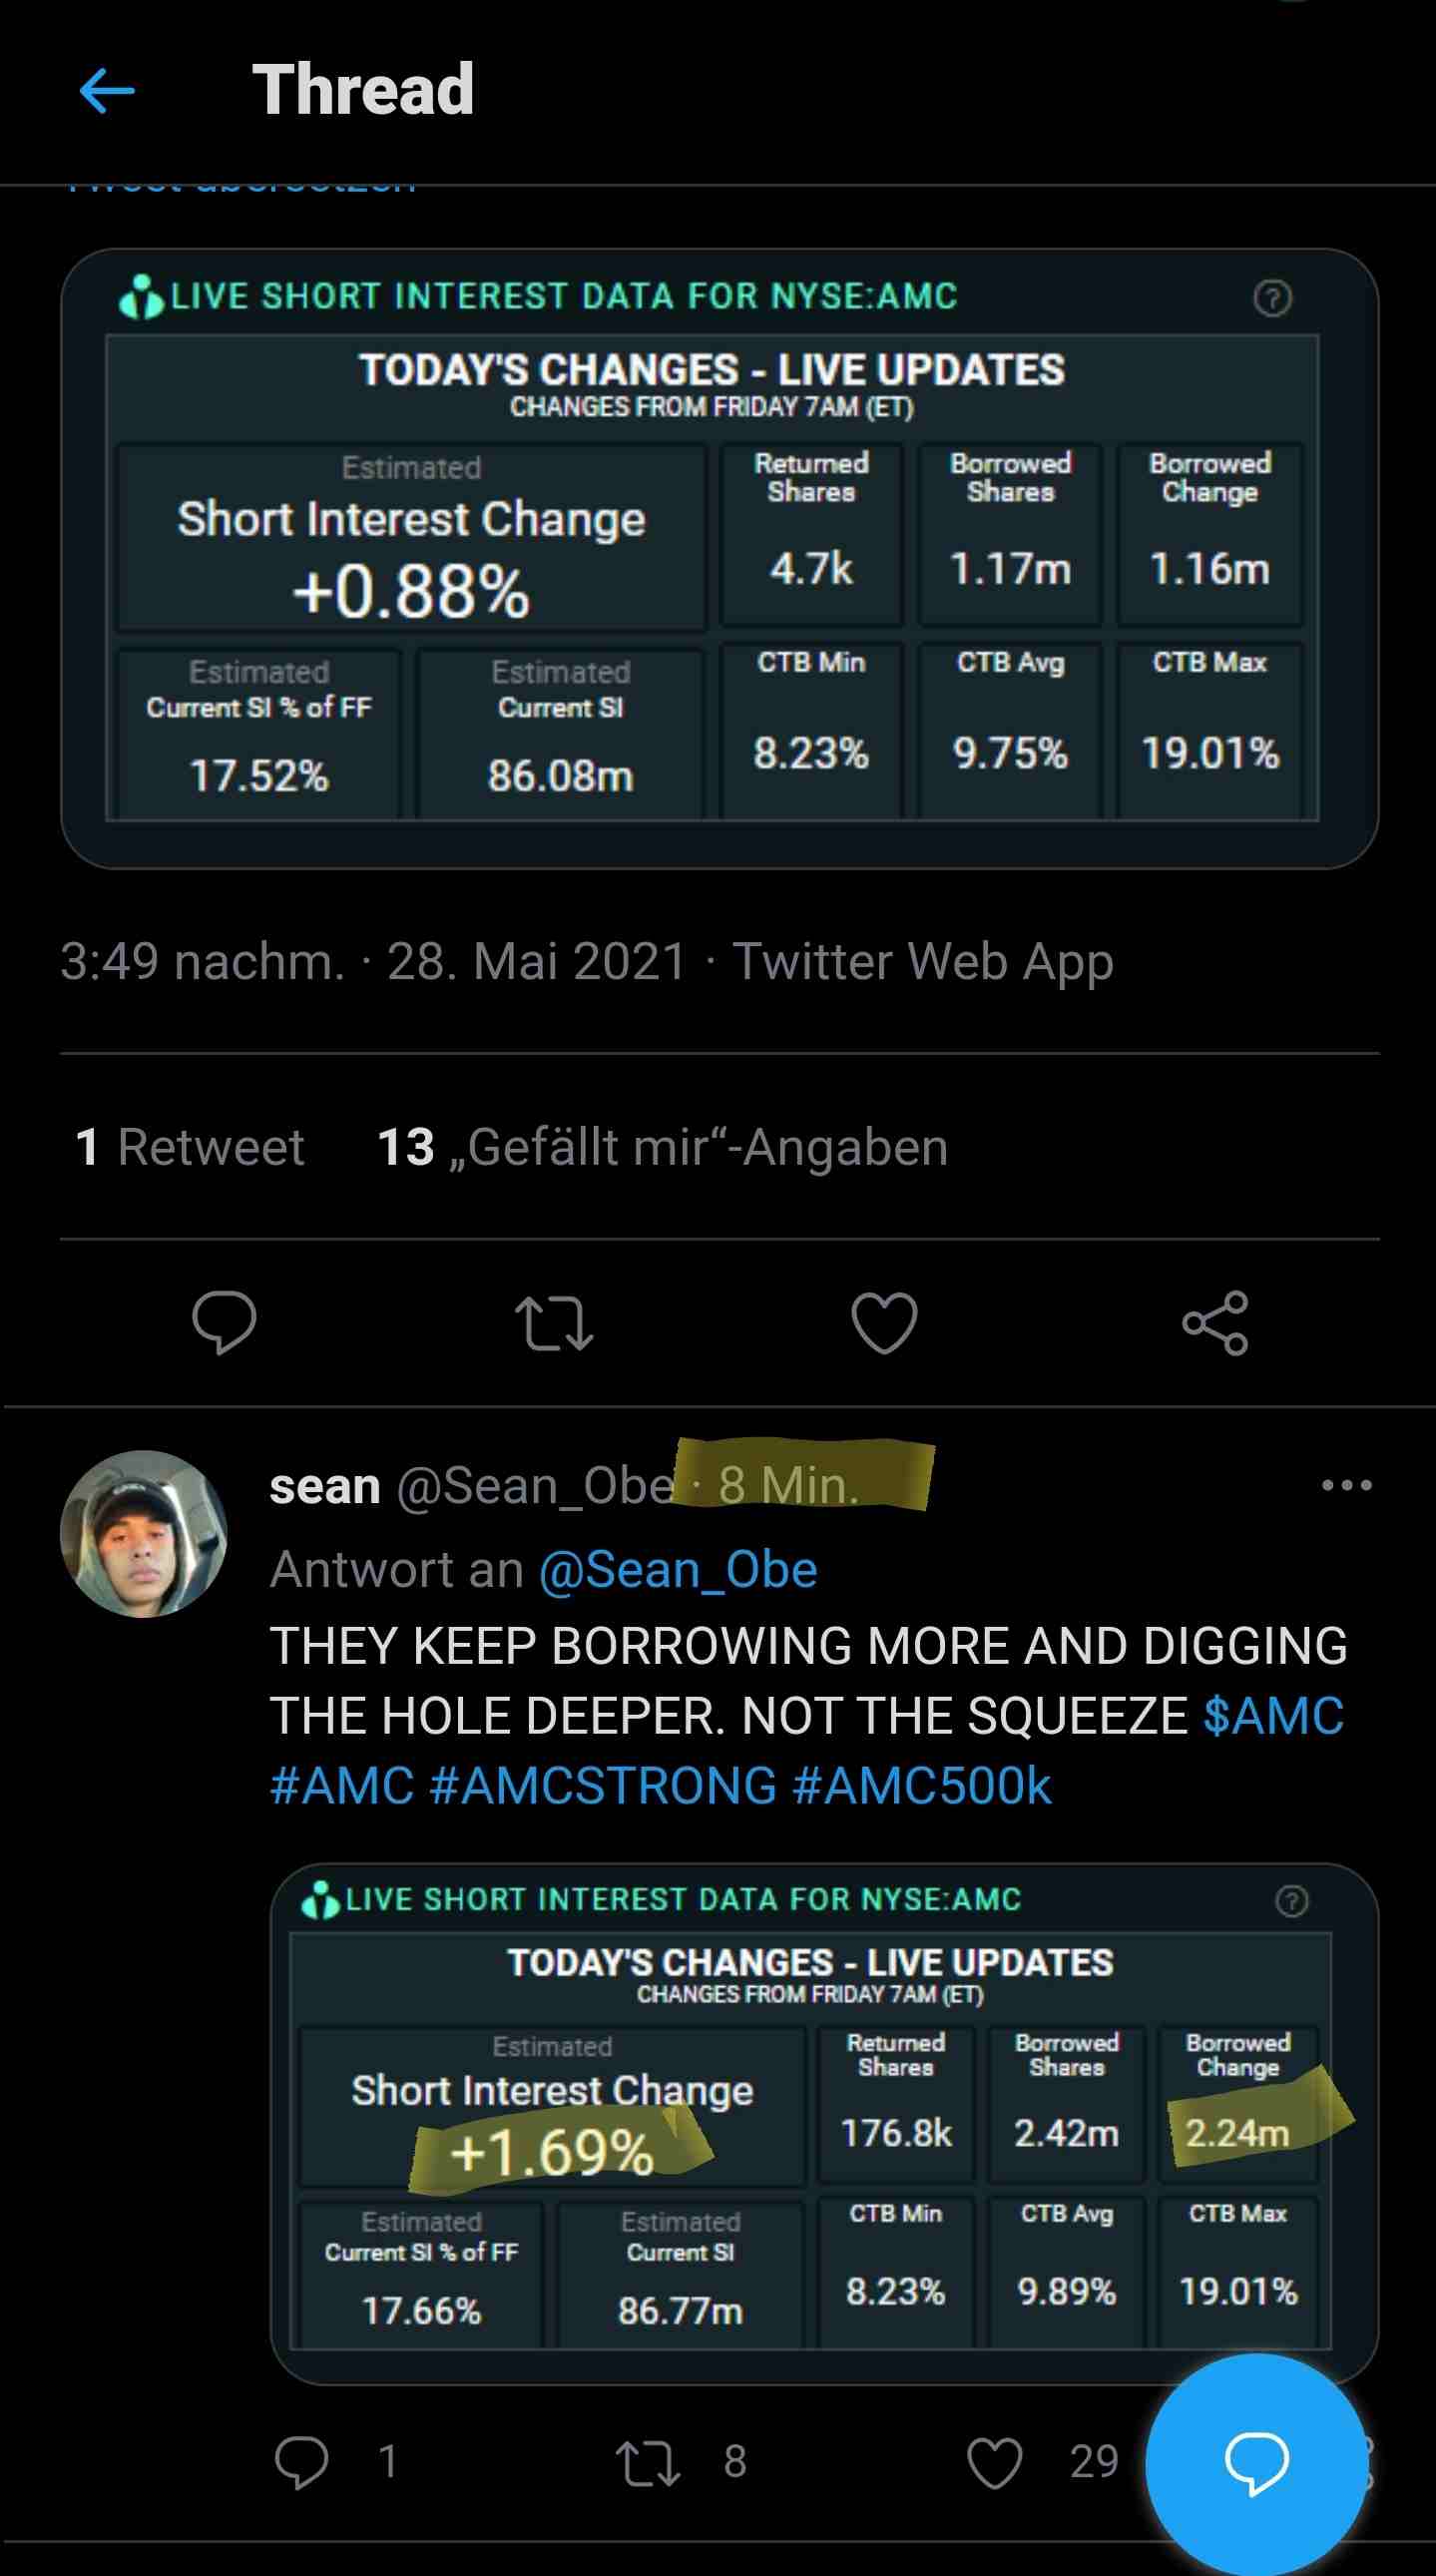Like sean's reply with 29 likes
The width and height of the screenshot is (1436, 2576).
click(994, 2461)
